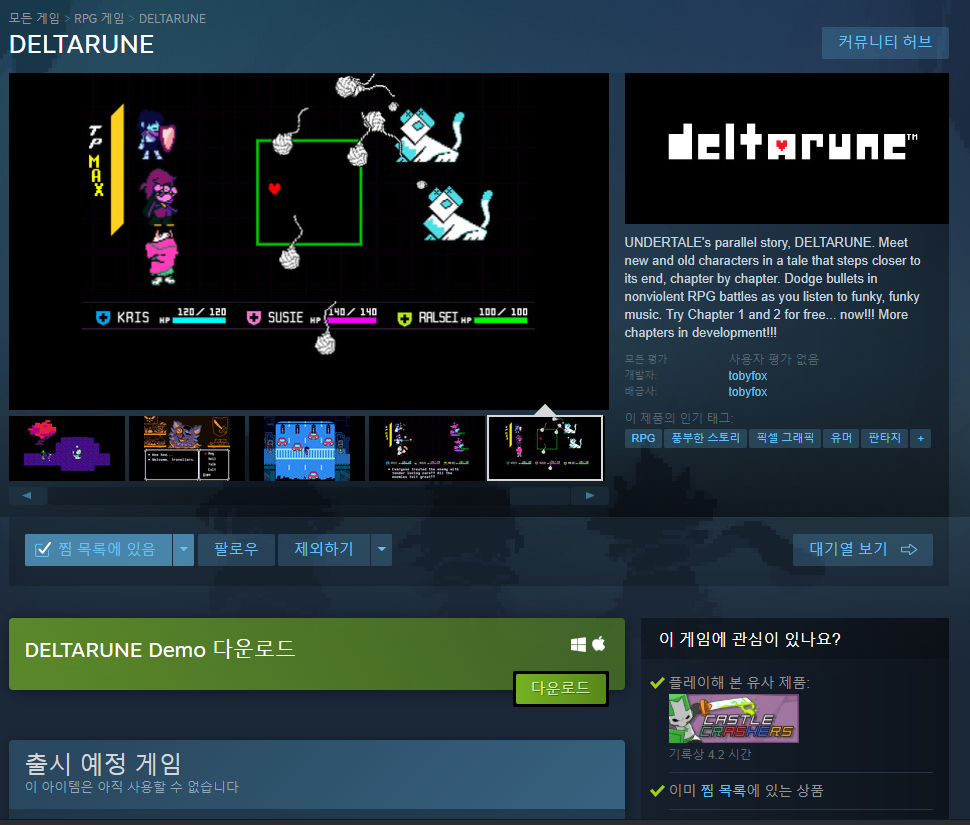Select the pink tree screenshot thumbnail
This screenshot has width=970, height=825.
point(67,448)
